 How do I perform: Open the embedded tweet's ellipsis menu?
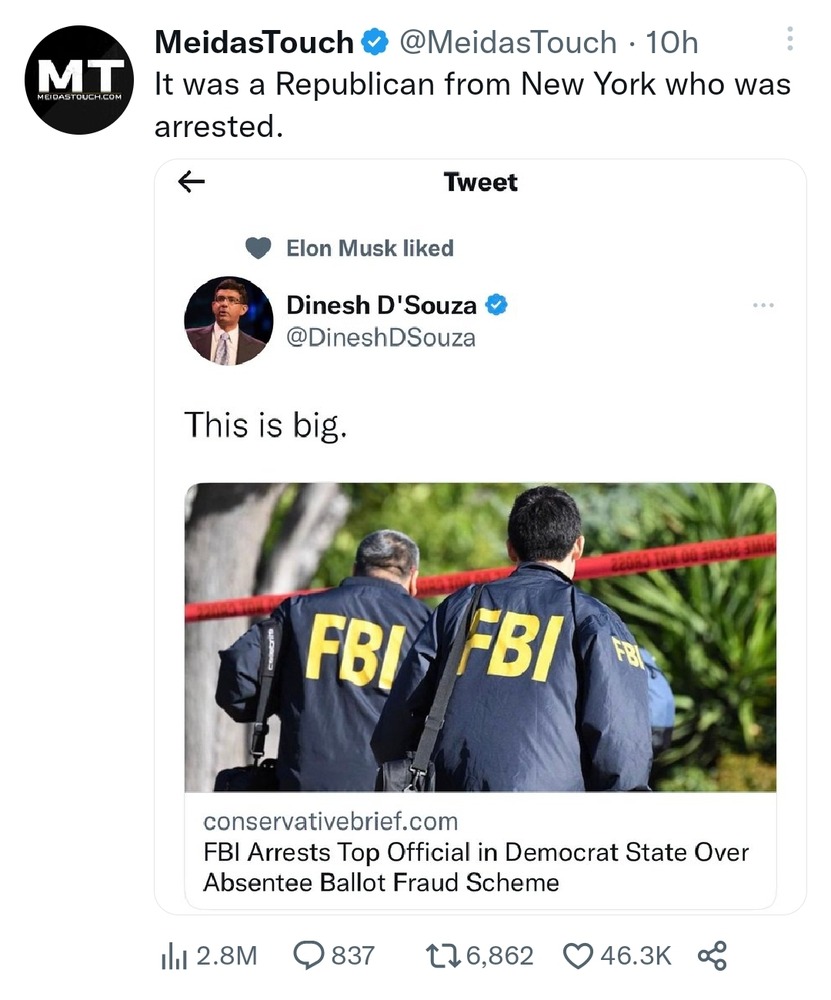coord(763,305)
